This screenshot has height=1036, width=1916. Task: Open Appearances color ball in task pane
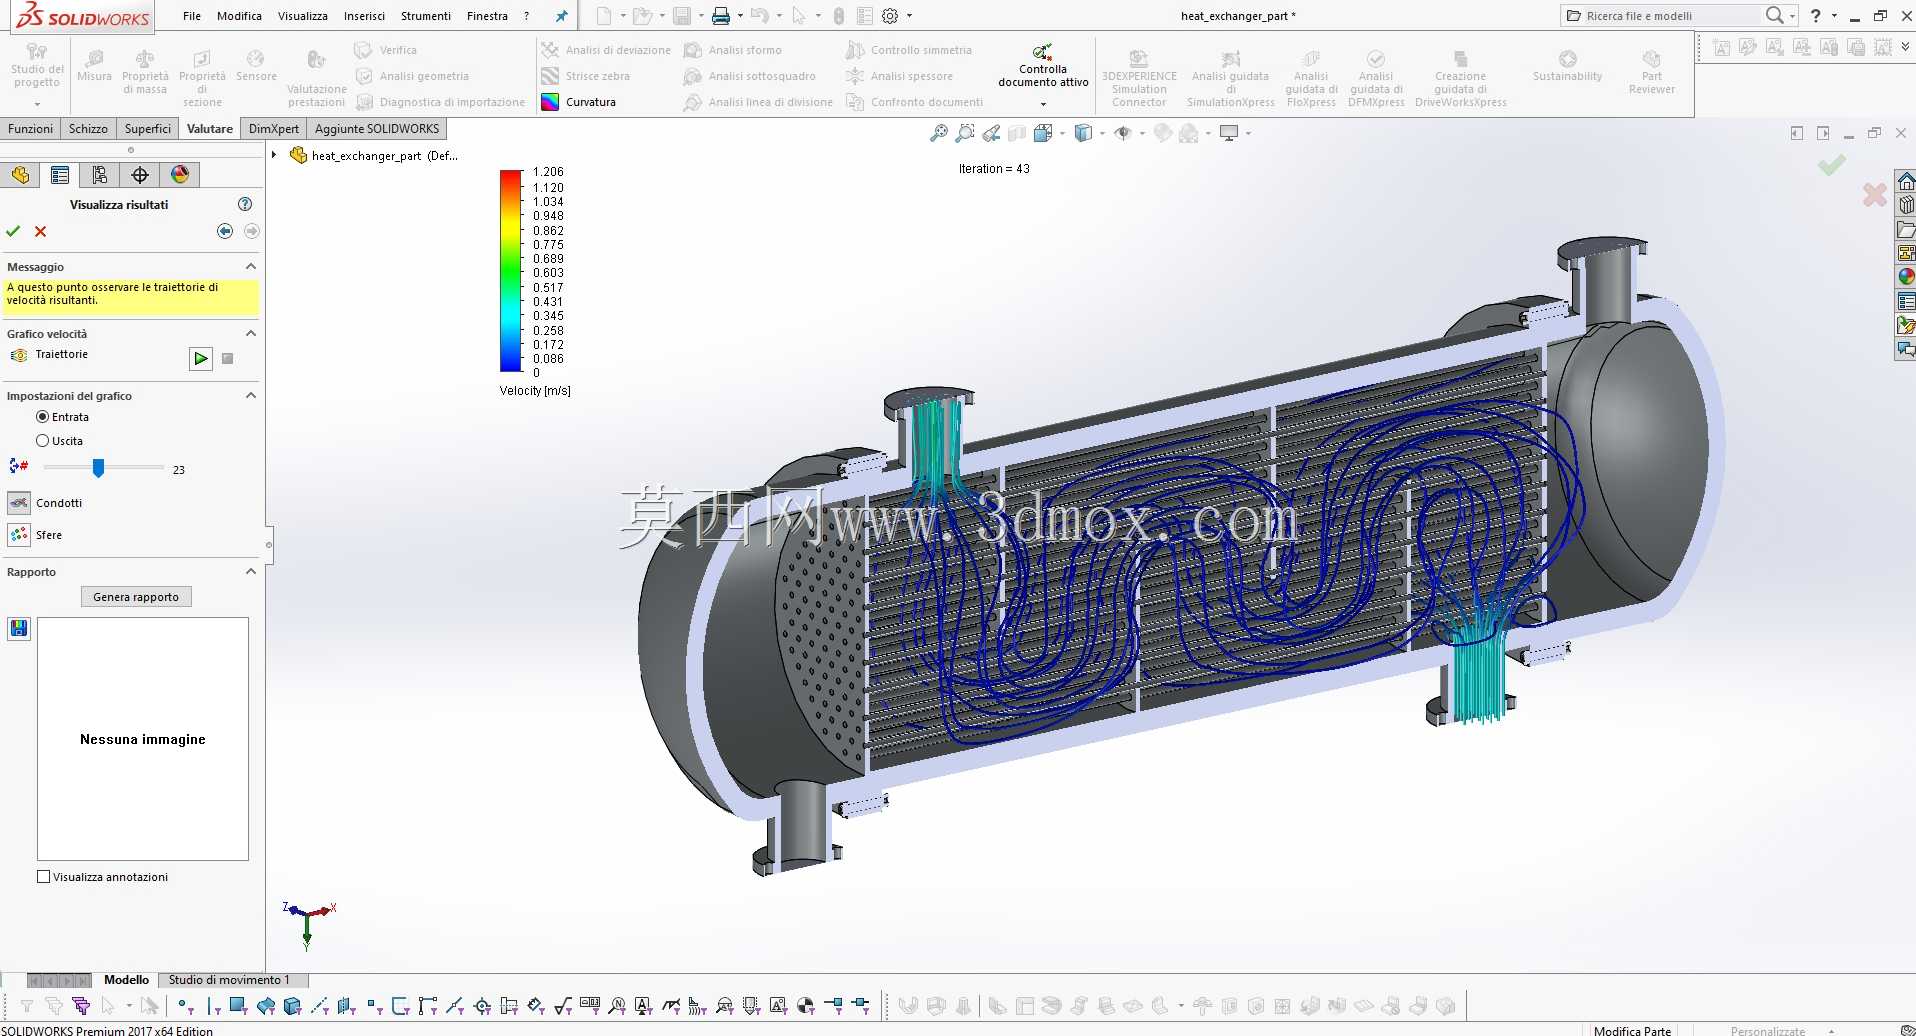1906,277
